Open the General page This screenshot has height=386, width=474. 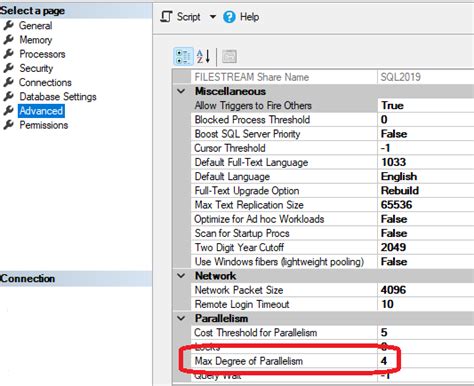35,26
